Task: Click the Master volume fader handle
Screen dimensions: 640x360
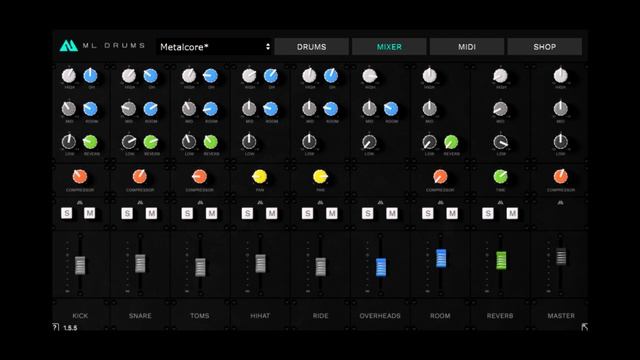Action: point(561,256)
